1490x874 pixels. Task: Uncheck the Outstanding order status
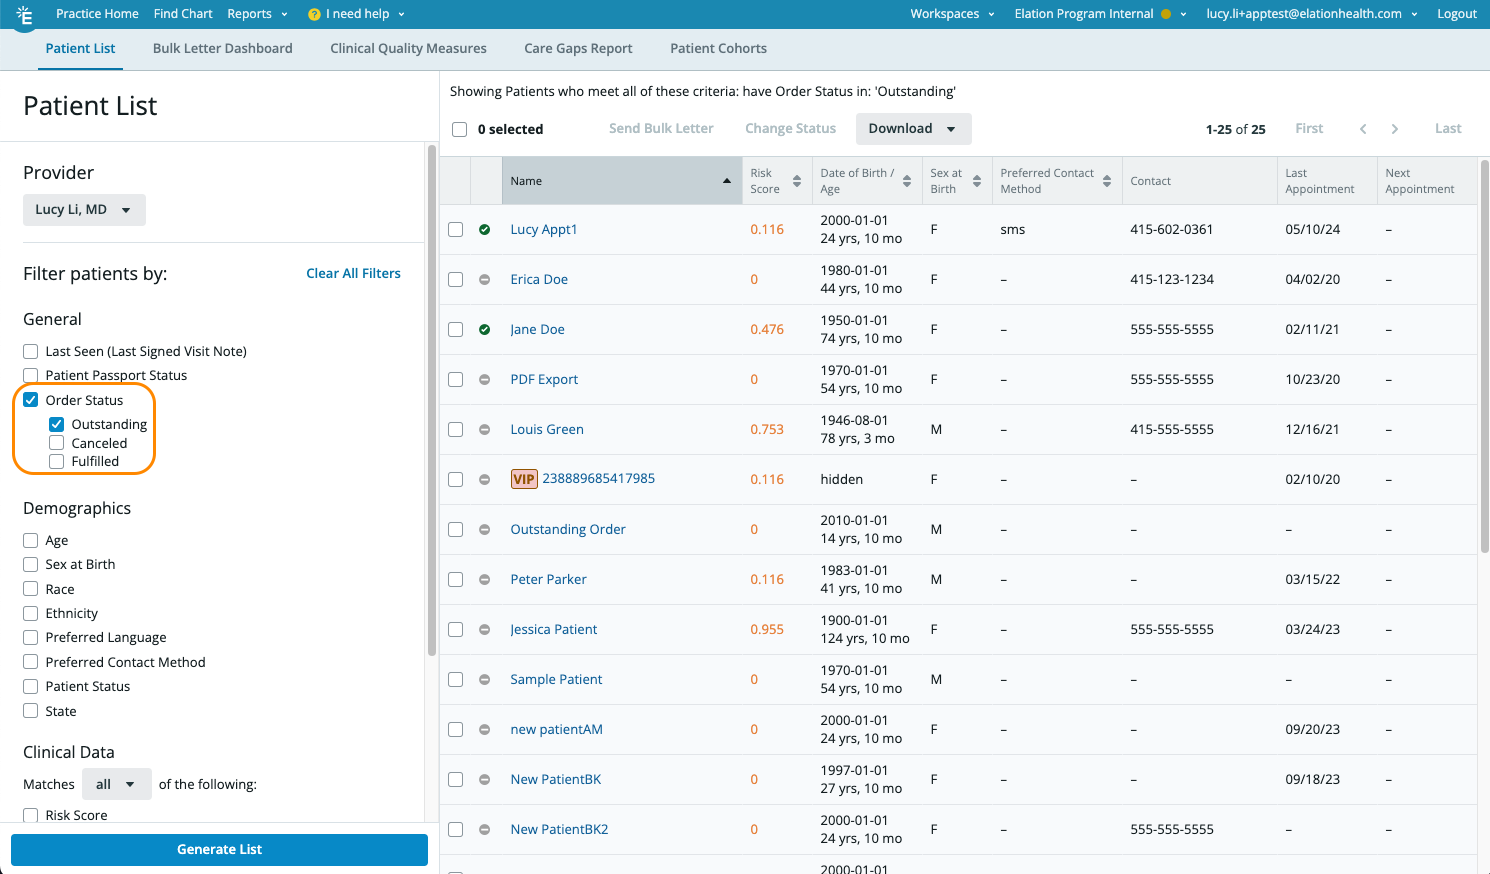[57, 424]
